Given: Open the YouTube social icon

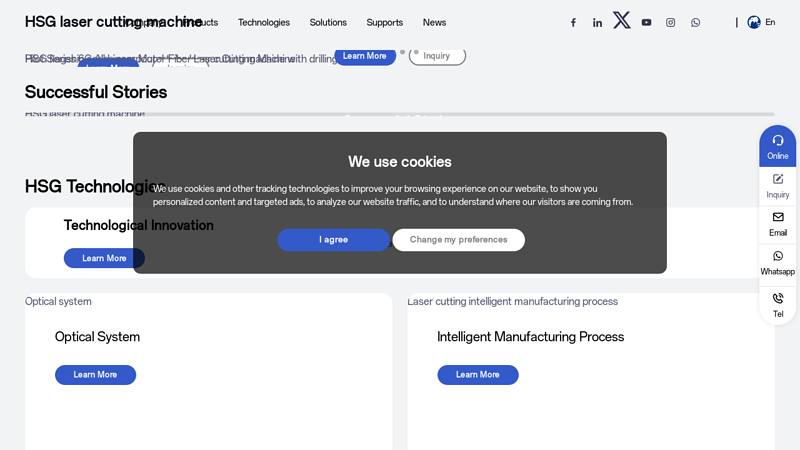Looking at the screenshot, I should 646,22.
